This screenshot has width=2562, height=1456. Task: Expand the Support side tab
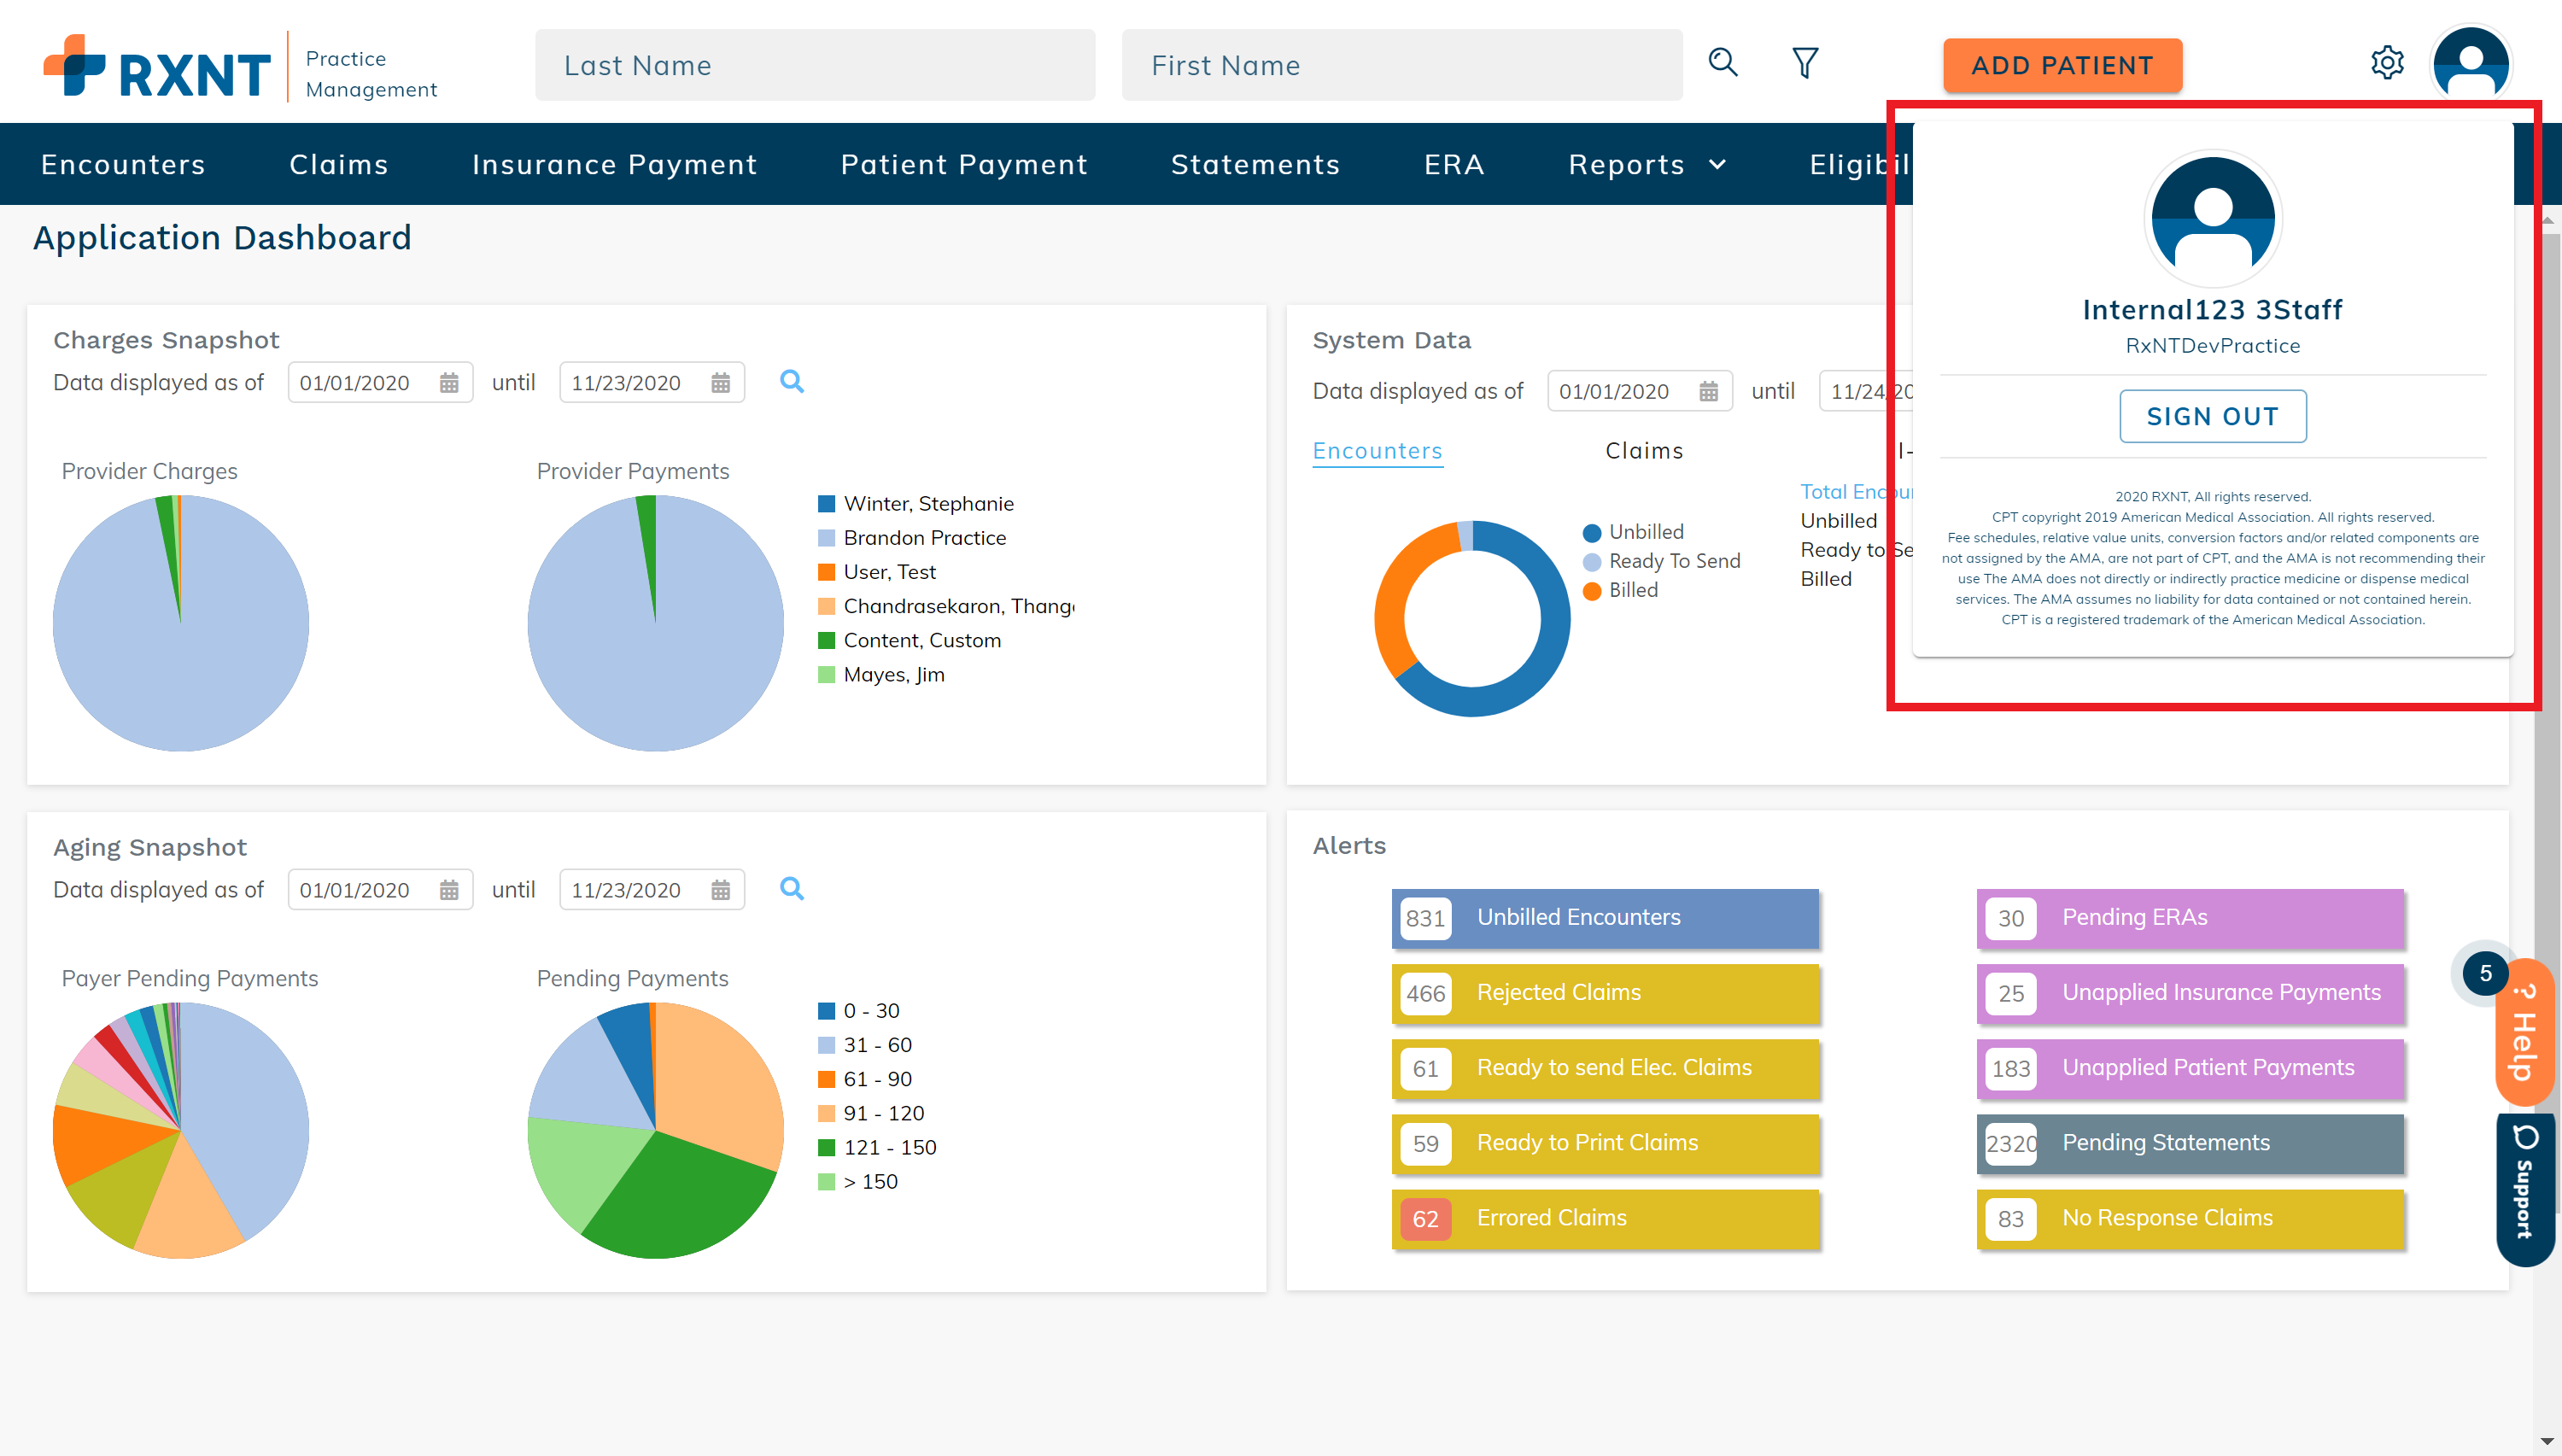tap(2524, 1190)
